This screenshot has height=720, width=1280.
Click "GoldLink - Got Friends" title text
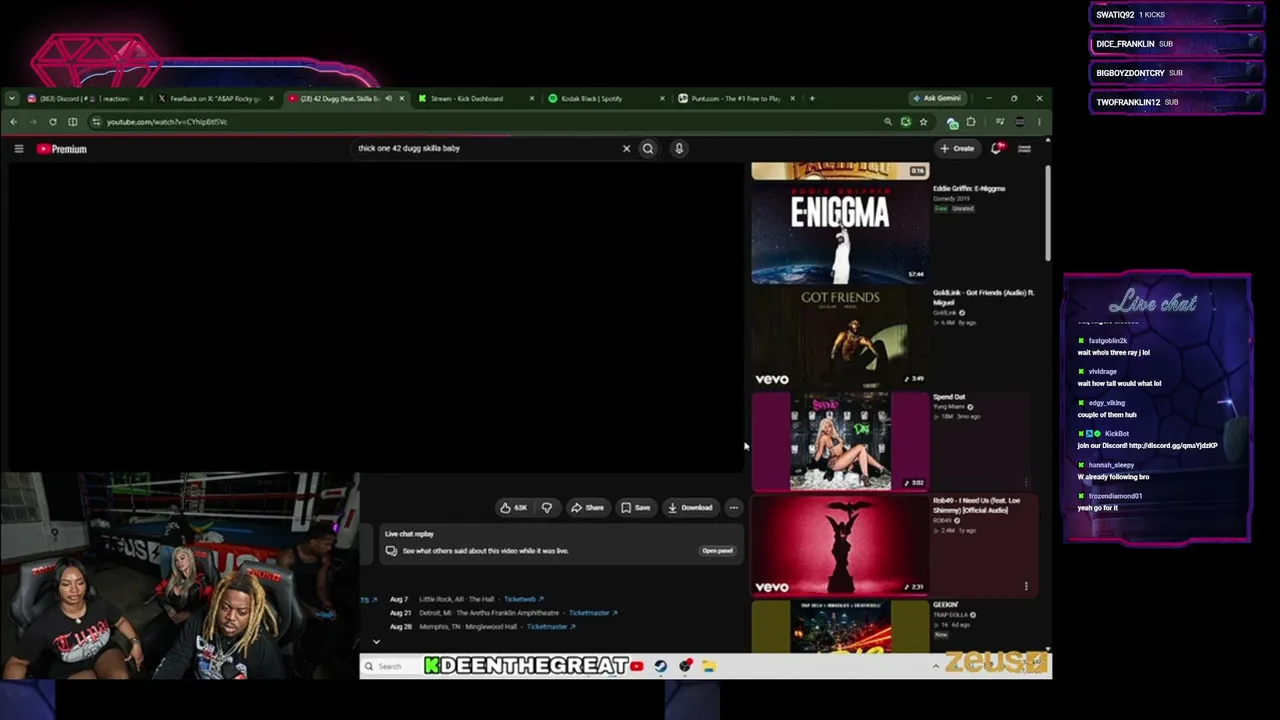click(983, 297)
